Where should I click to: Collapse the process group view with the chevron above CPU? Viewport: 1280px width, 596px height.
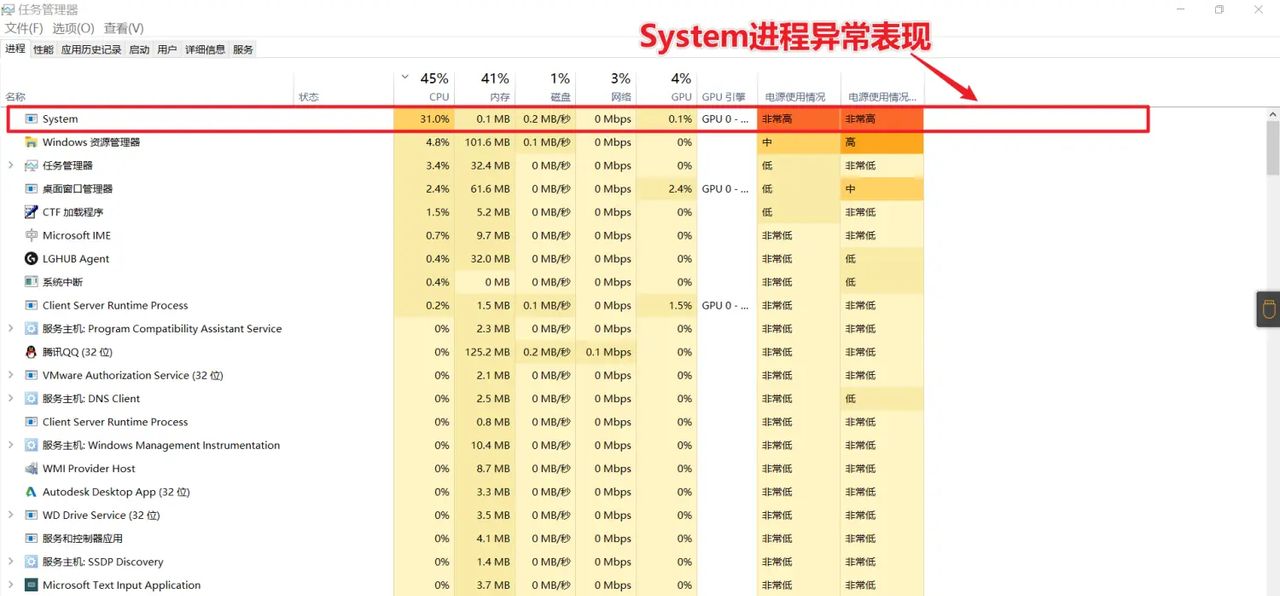click(x=404, y=76)
